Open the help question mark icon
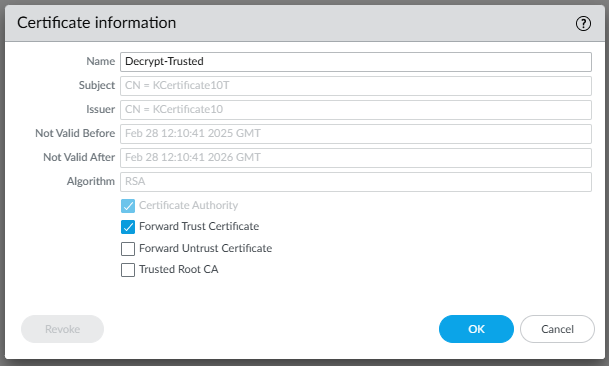Viewport: 609px width, 366px height. click(583, 24)
